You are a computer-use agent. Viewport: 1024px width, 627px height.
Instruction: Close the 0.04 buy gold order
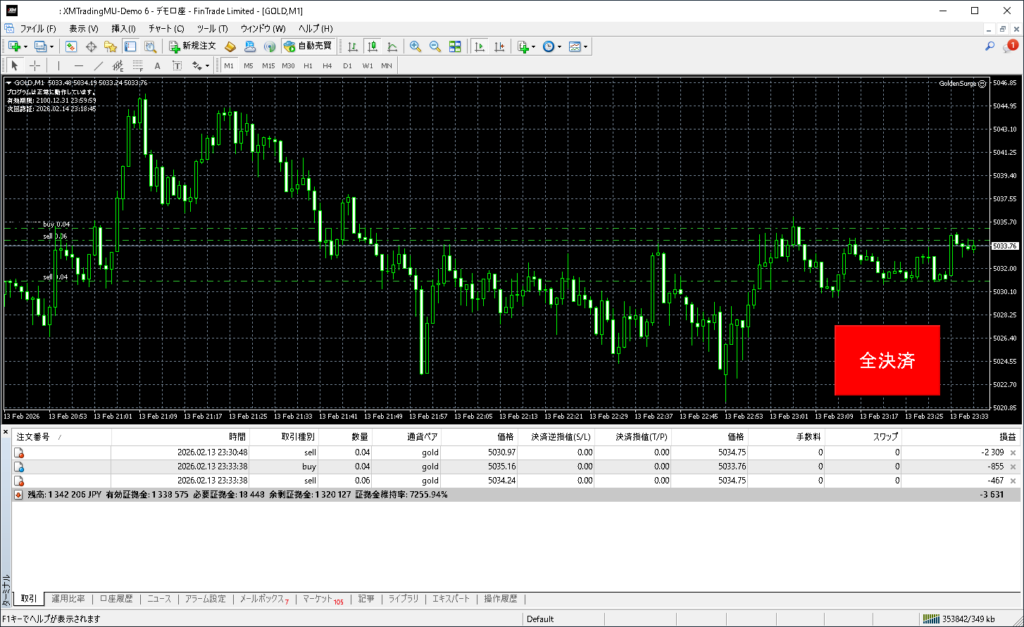[1014, 466]
